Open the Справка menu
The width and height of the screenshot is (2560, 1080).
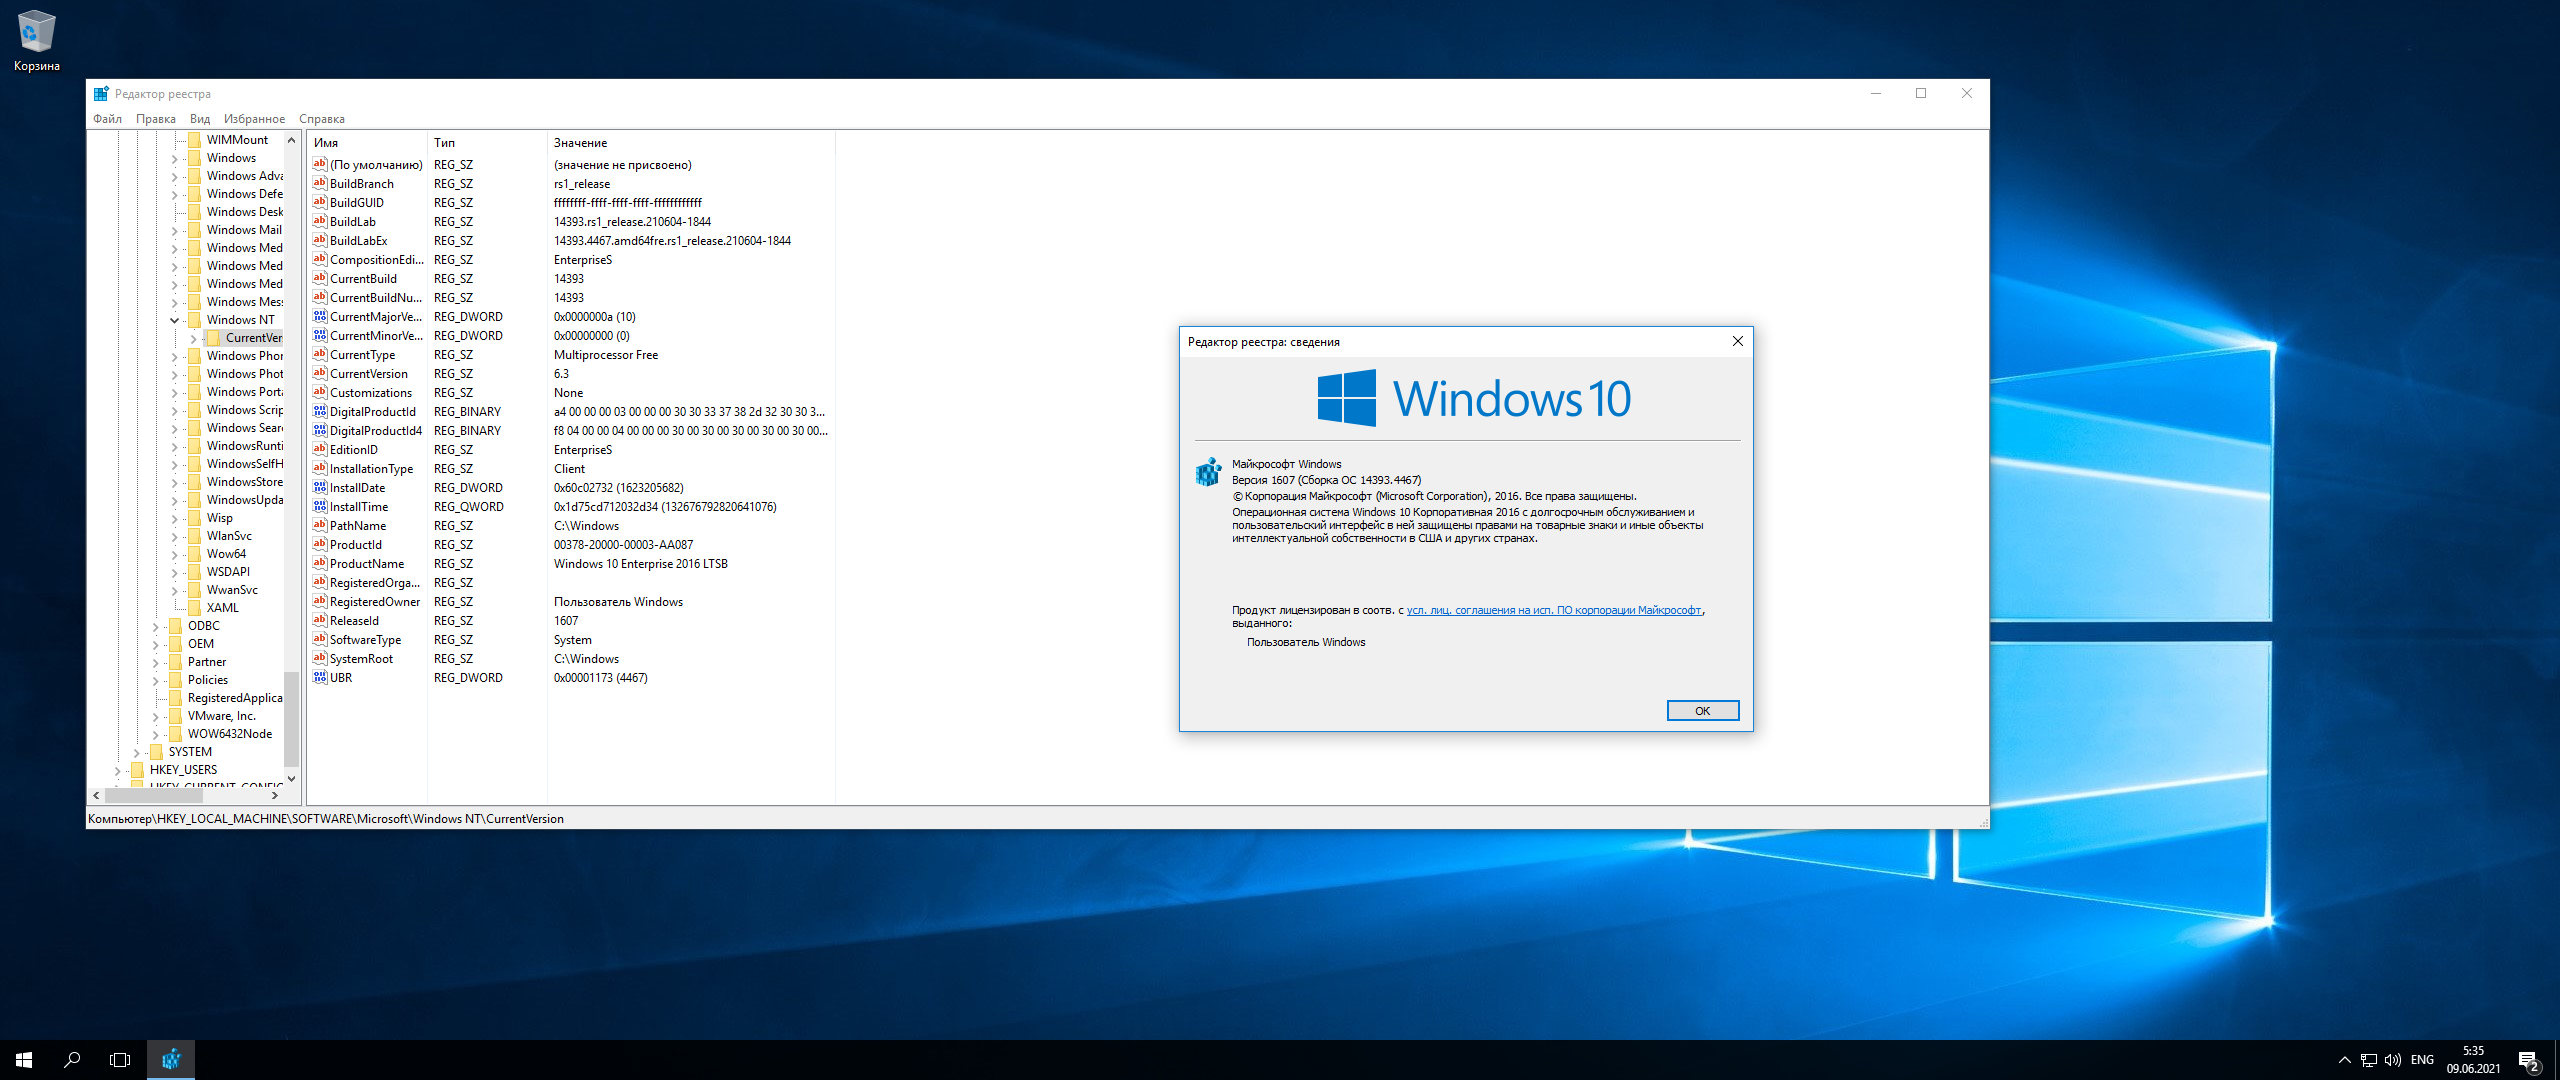321,118
